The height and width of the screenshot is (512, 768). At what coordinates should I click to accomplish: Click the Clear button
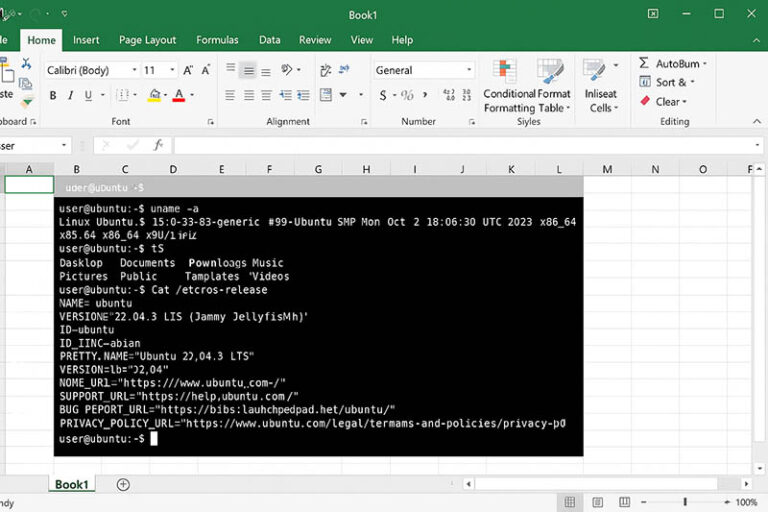pyautogui.click(x=668, y=101)
